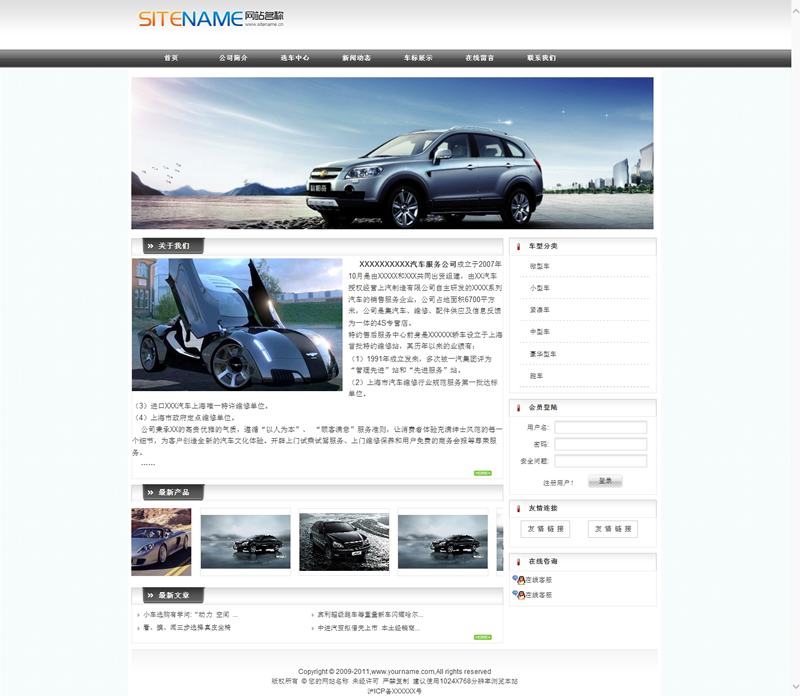Click the 用户名 input field

click(x=600, y=428)
